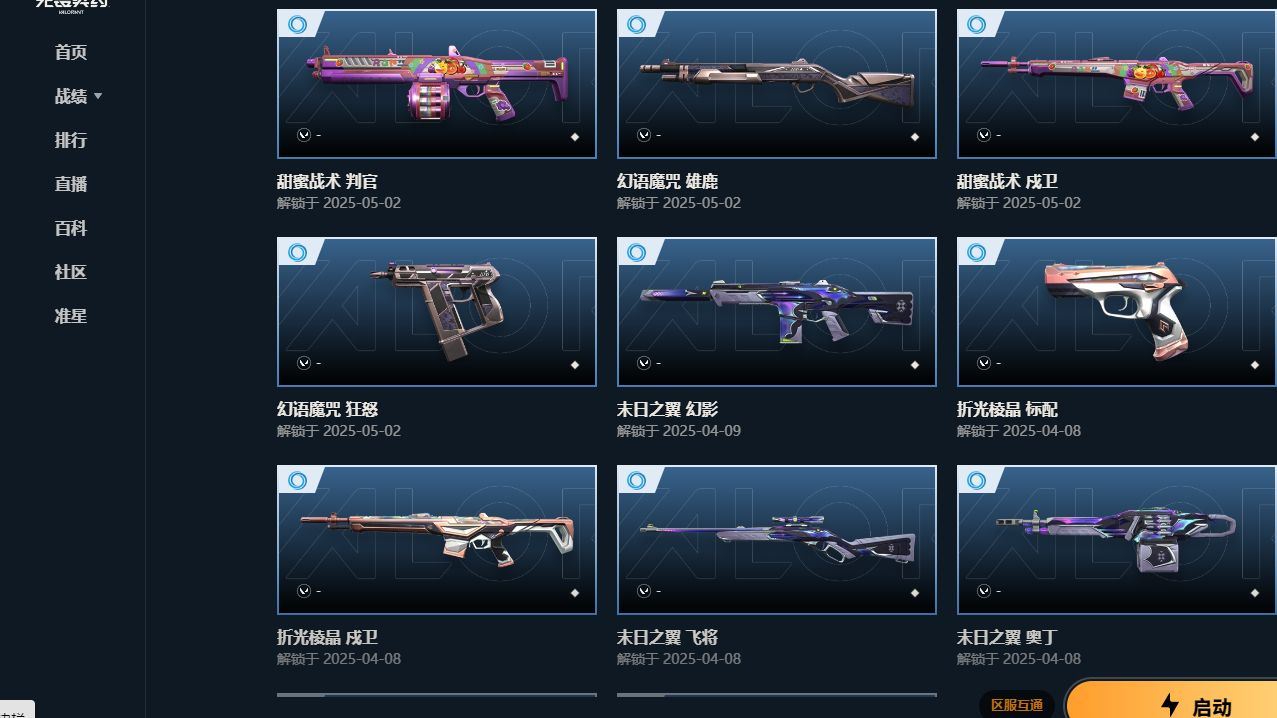1277x718 pixels.
Task: Click the diamond tier icon on 折光棱晶 戍卫 card
Action: [x=574, y=593]
